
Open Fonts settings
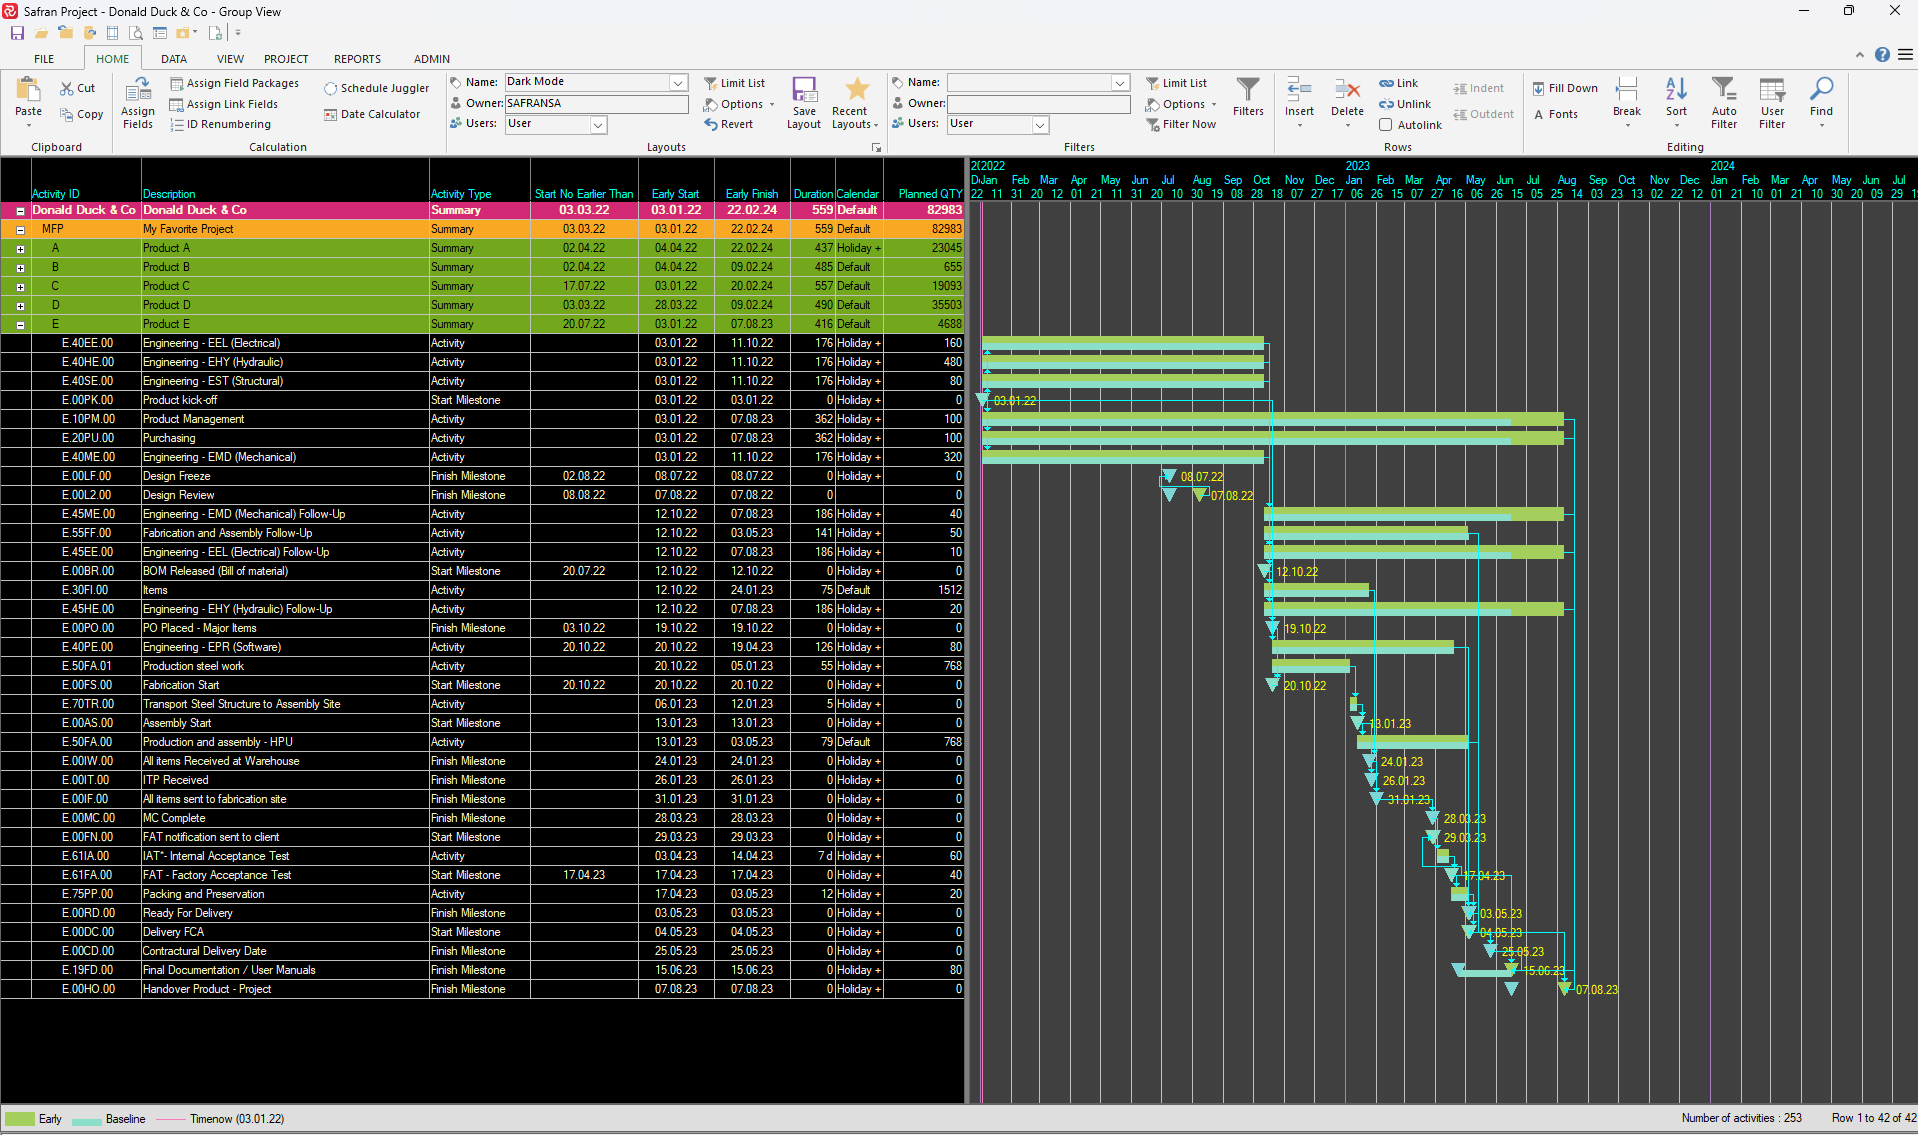1556,114
